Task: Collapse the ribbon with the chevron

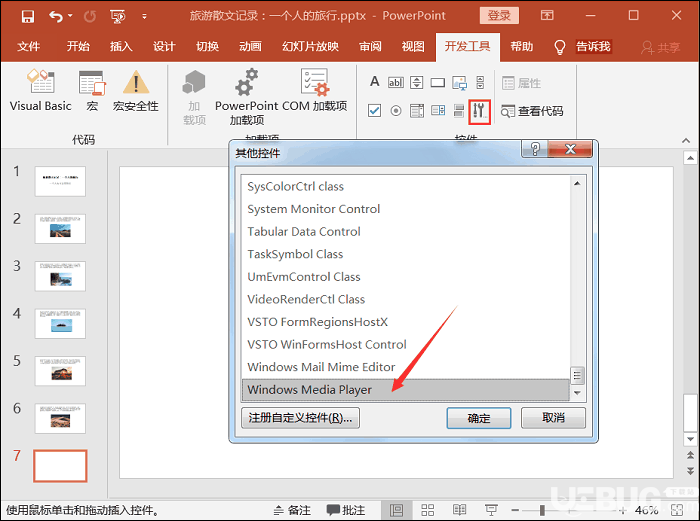Action: [x=686, y=141]
